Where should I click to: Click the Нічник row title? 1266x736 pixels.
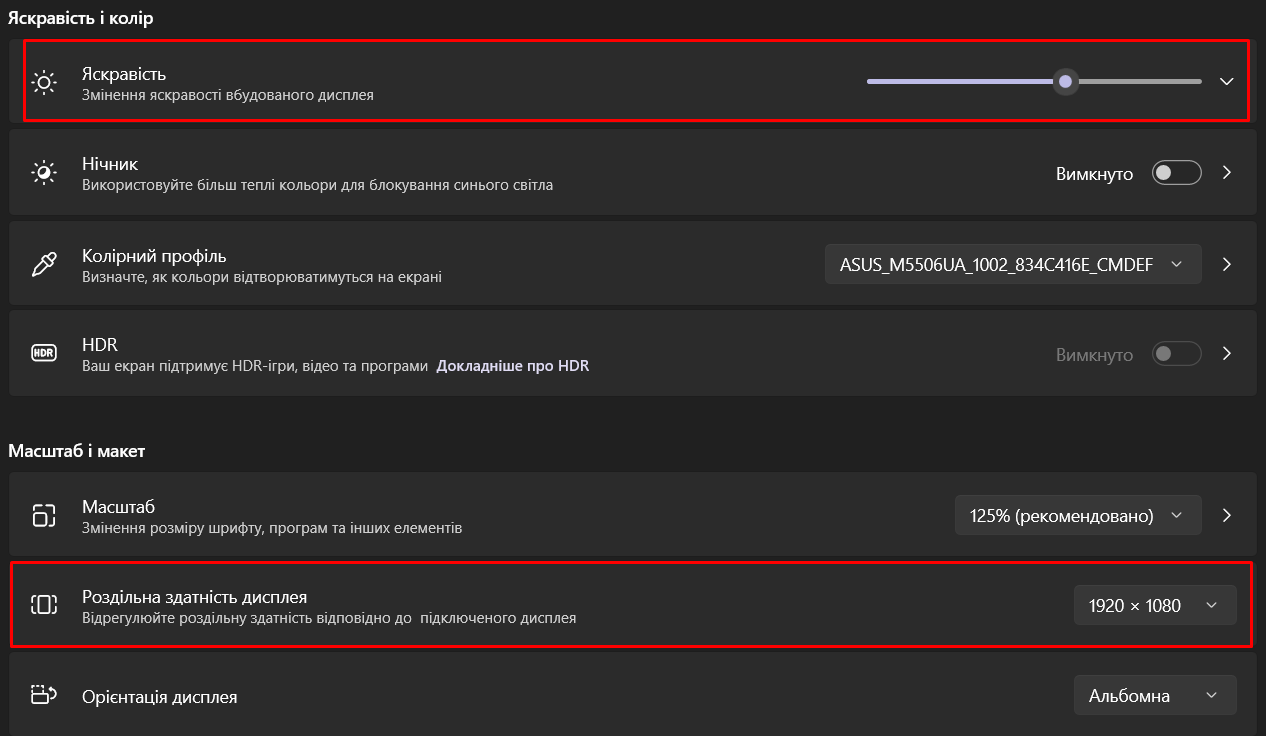pyautogui.click(x=110, y=164)
